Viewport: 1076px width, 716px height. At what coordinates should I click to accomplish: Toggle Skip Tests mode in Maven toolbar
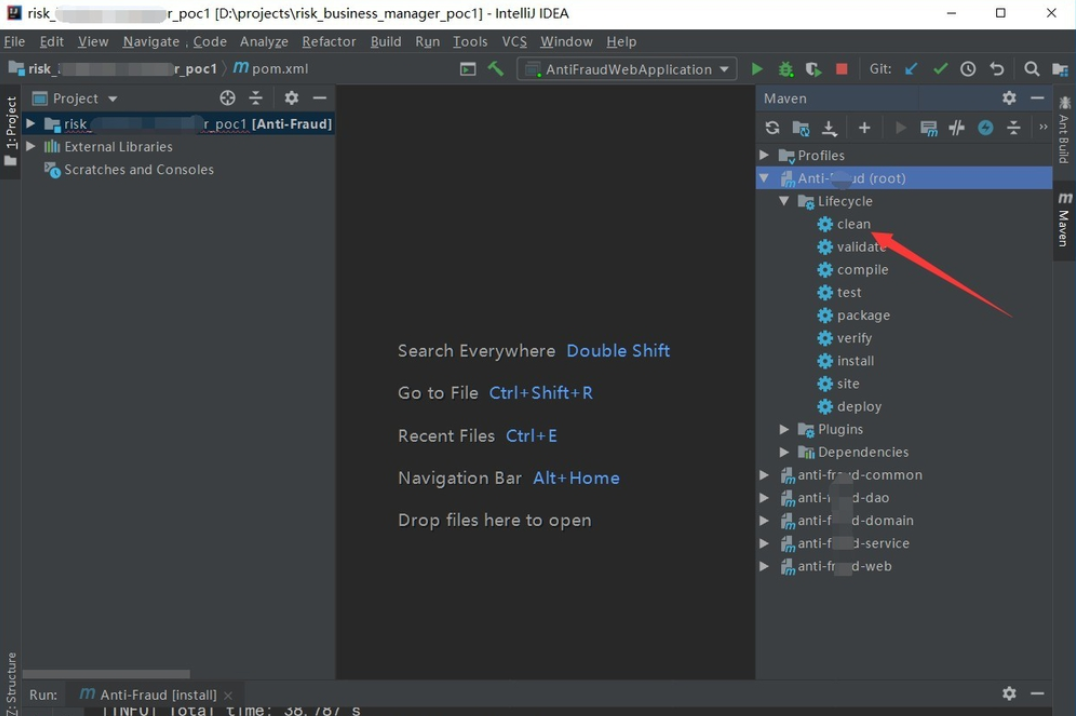(985, 128)
